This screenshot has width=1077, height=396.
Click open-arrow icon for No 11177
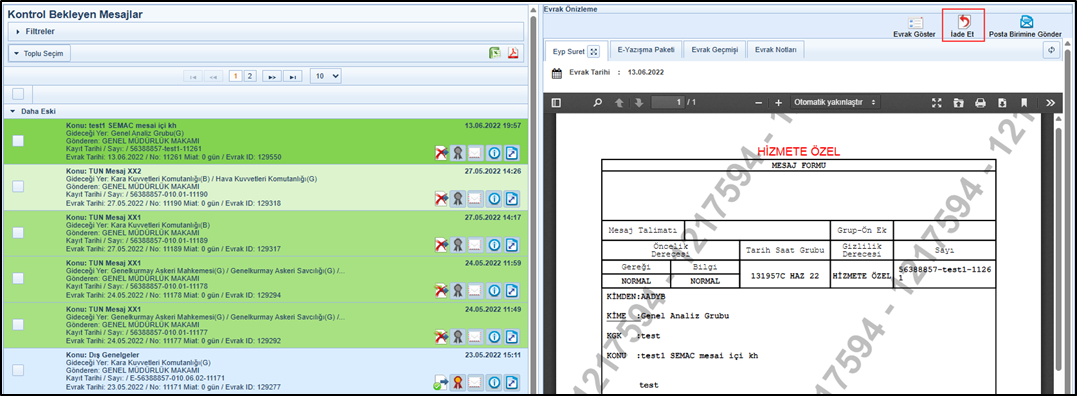(x=511, y=336)
